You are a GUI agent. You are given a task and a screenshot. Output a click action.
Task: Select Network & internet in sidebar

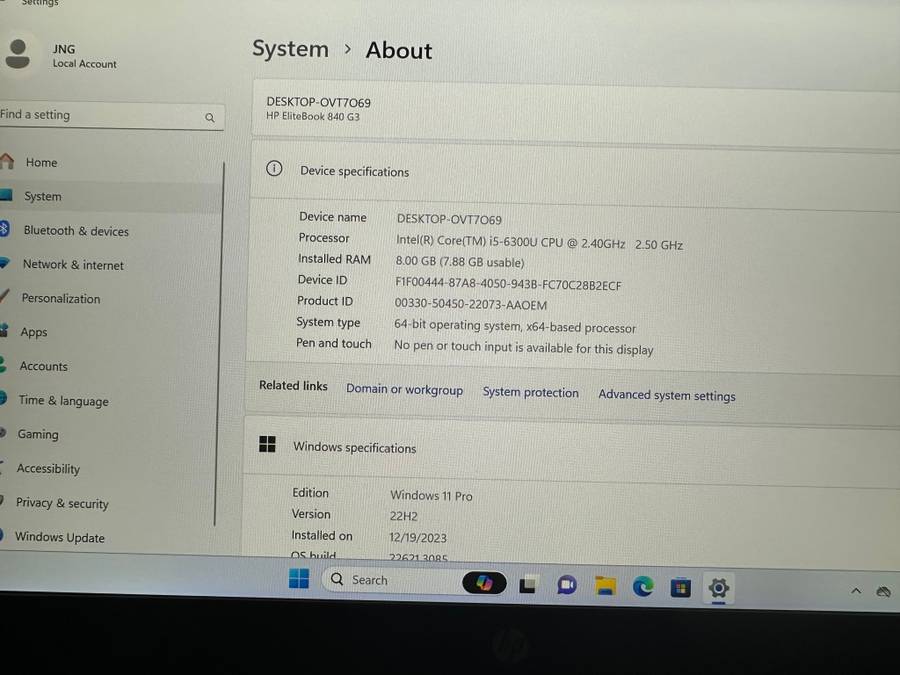73,265
